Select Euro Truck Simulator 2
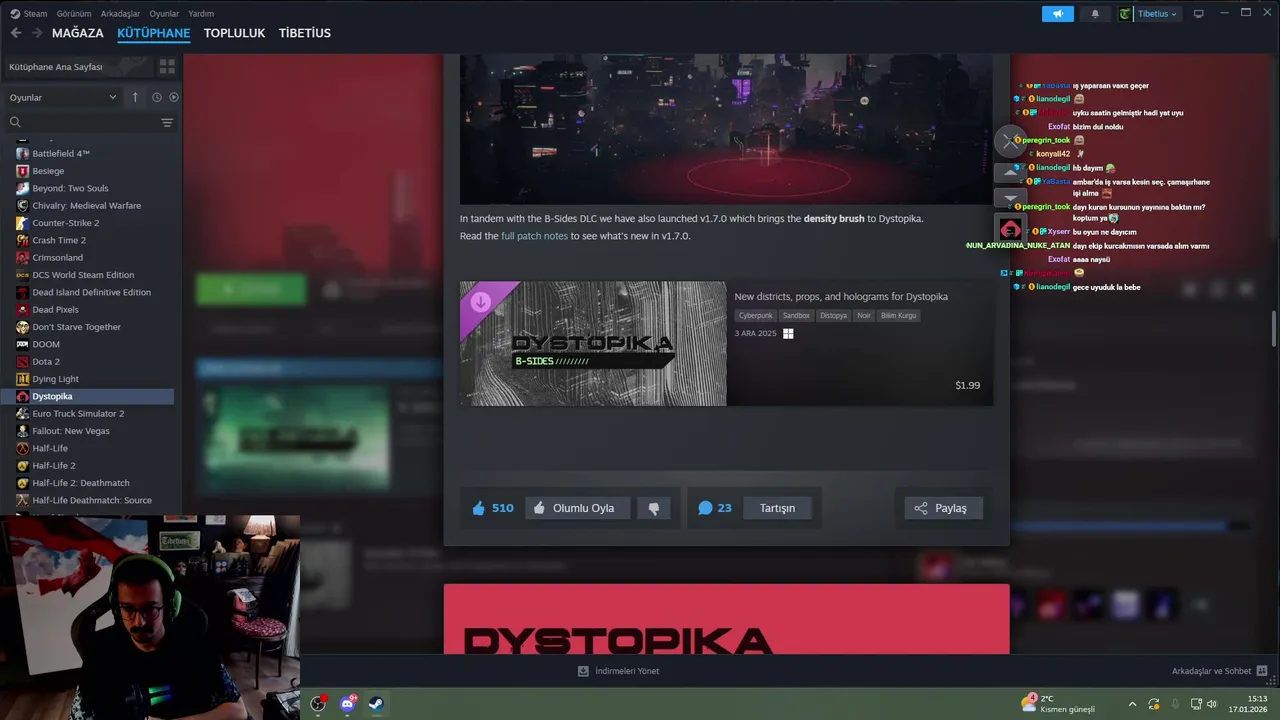Screen dimensions: 1280x720 tap(78, 414)
